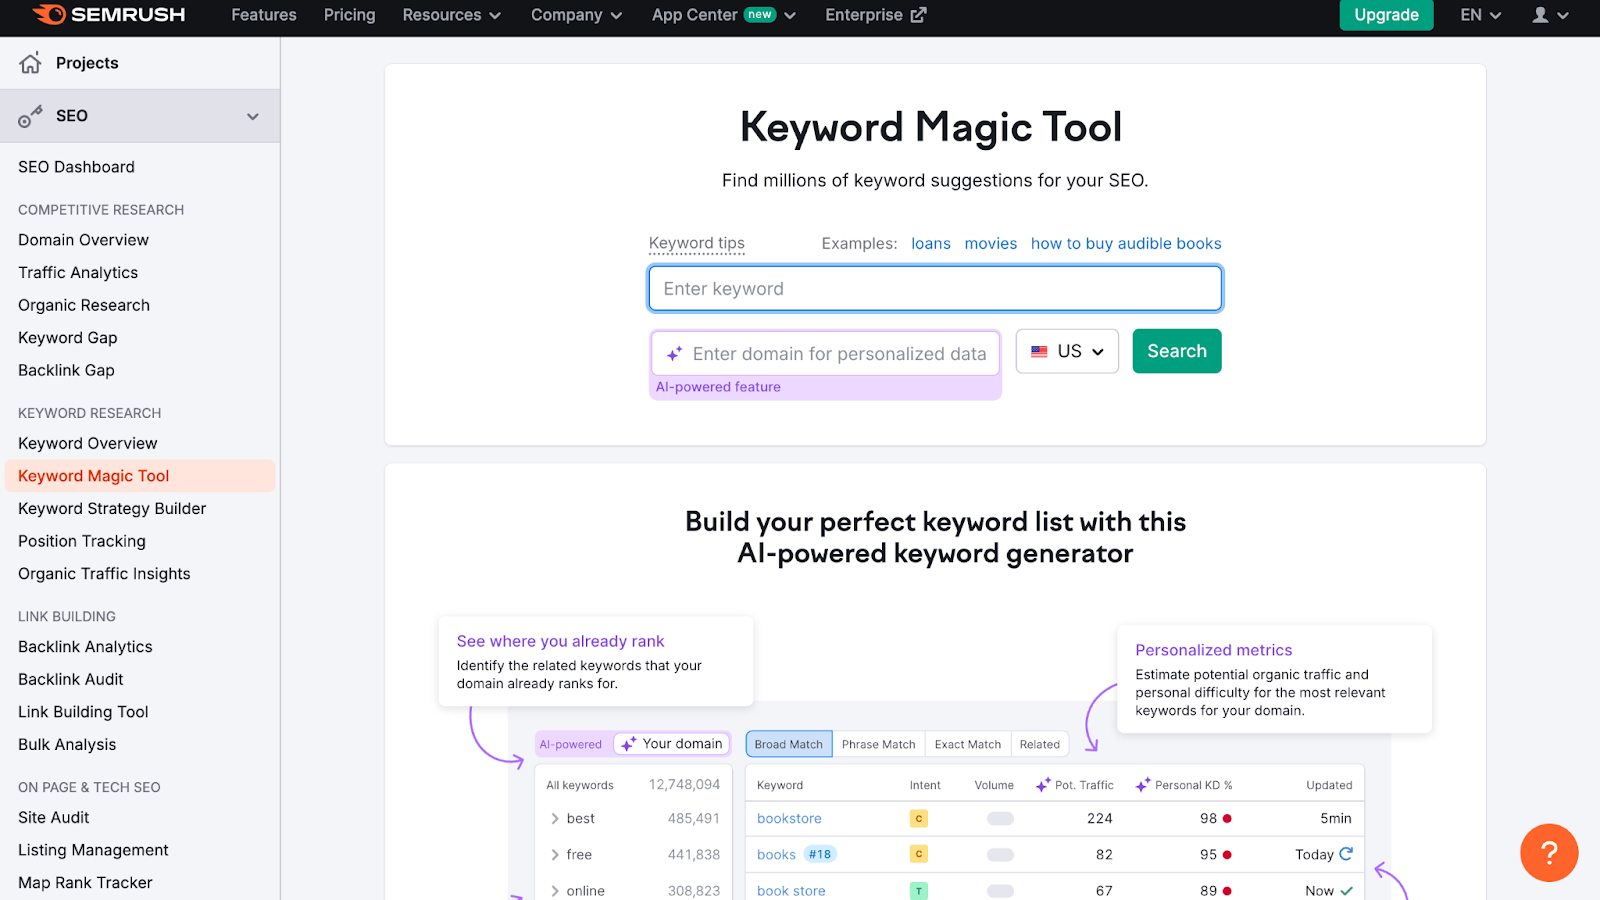Image resolution: width=1600 pixels, height=900 pixels.
Task: Click the sparkle icon in domain field
Action: click(x=675, y=354)
